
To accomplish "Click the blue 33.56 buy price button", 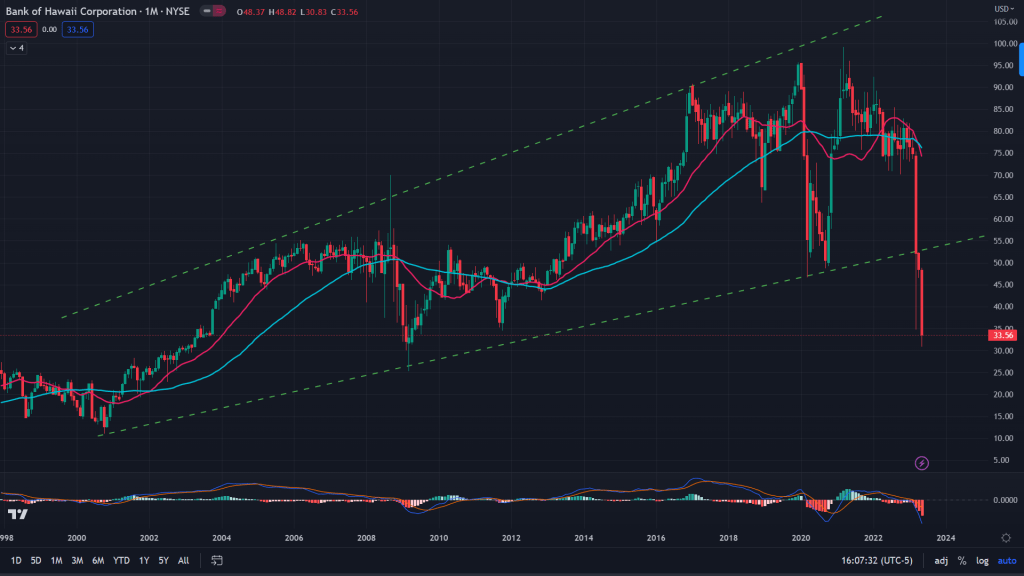I will 77,30.
